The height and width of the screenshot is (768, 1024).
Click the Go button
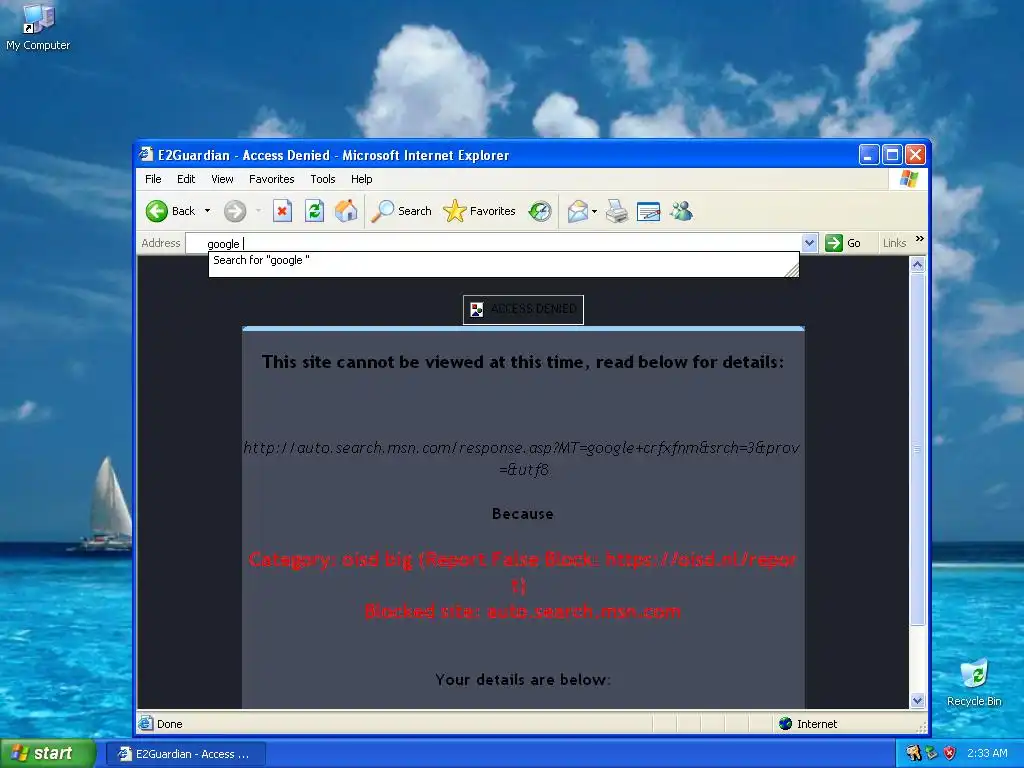[842, 243]
